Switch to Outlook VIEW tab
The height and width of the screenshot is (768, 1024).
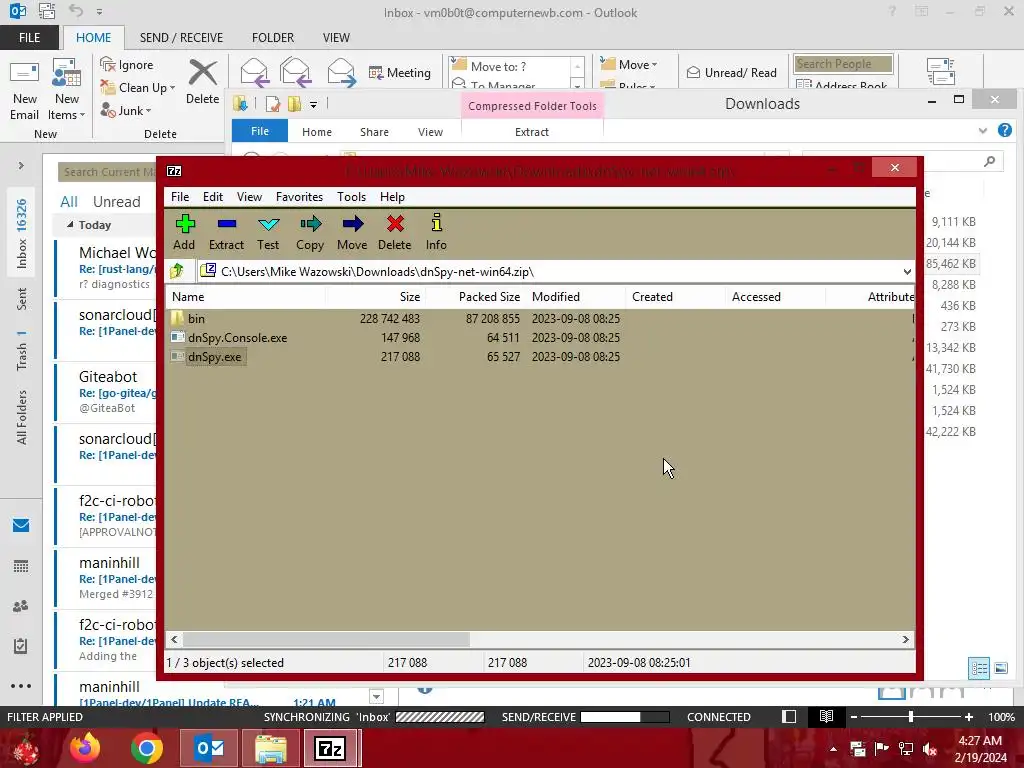pyautogui.click(x=336, y=38)
